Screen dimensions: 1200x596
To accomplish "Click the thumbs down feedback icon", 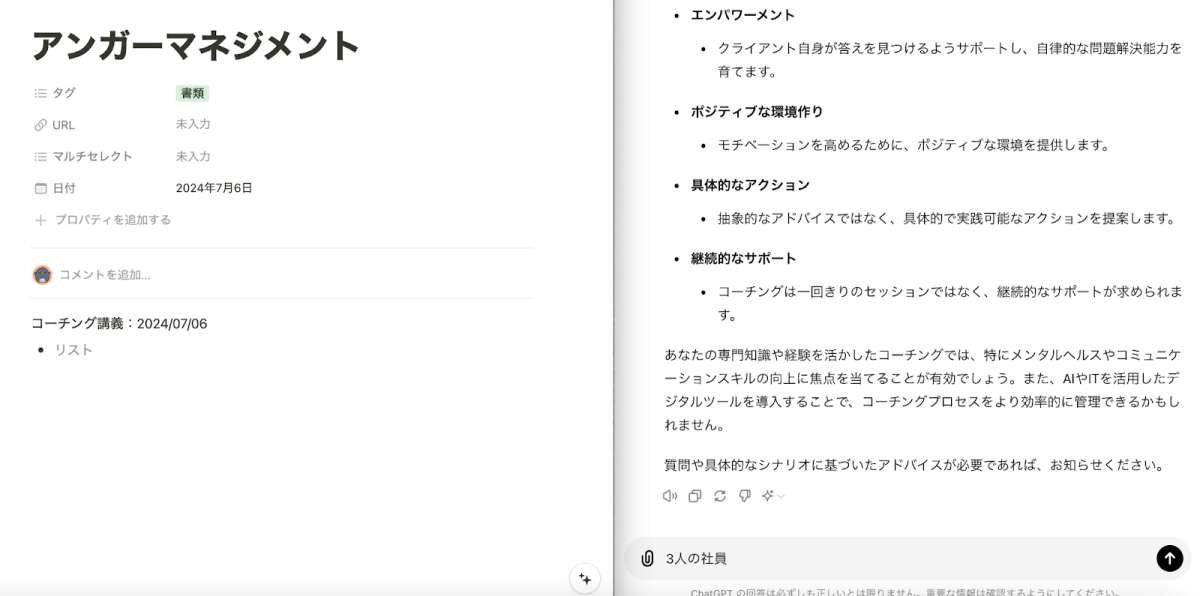I will 745,496.
